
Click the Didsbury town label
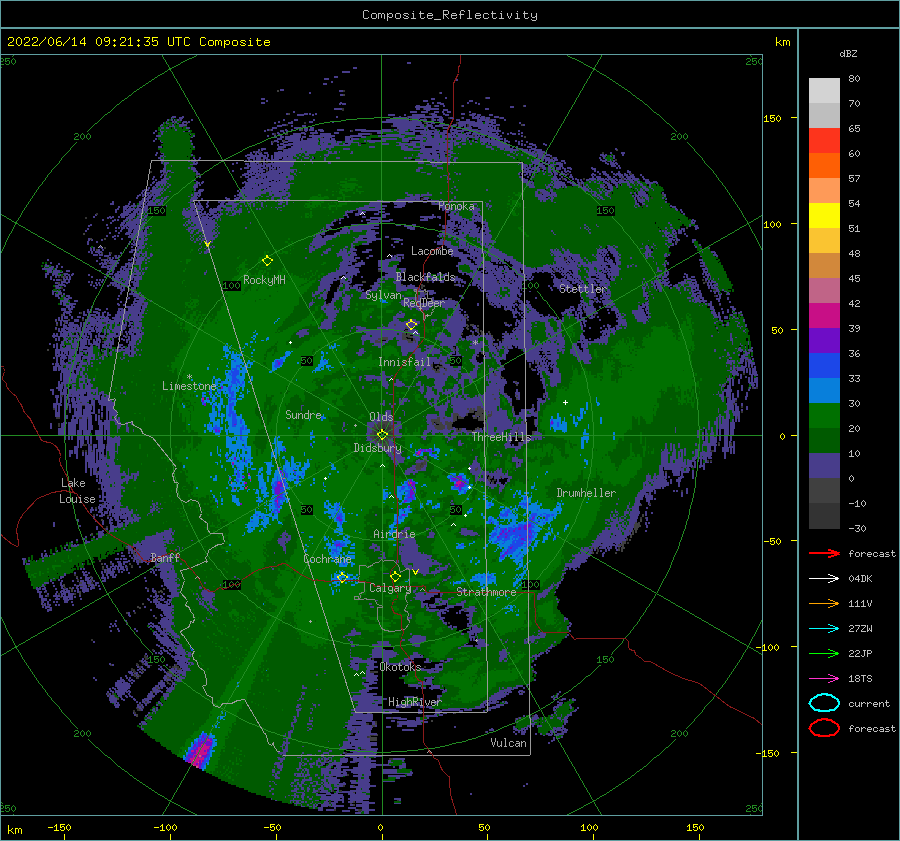click(377, 448)
